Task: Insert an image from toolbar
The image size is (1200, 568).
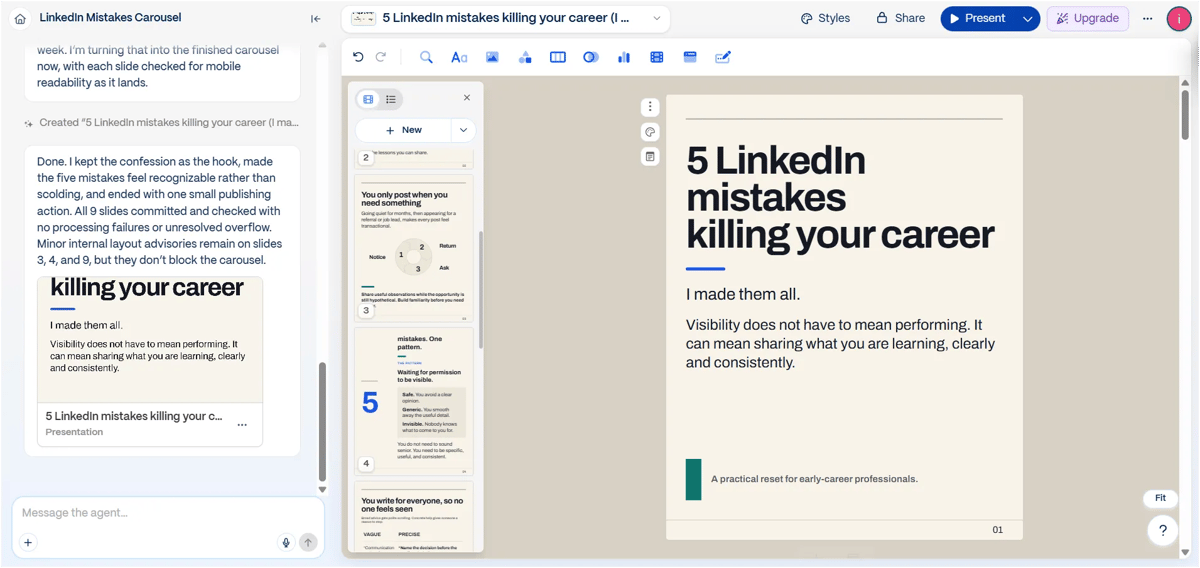Action: [492, 57]
